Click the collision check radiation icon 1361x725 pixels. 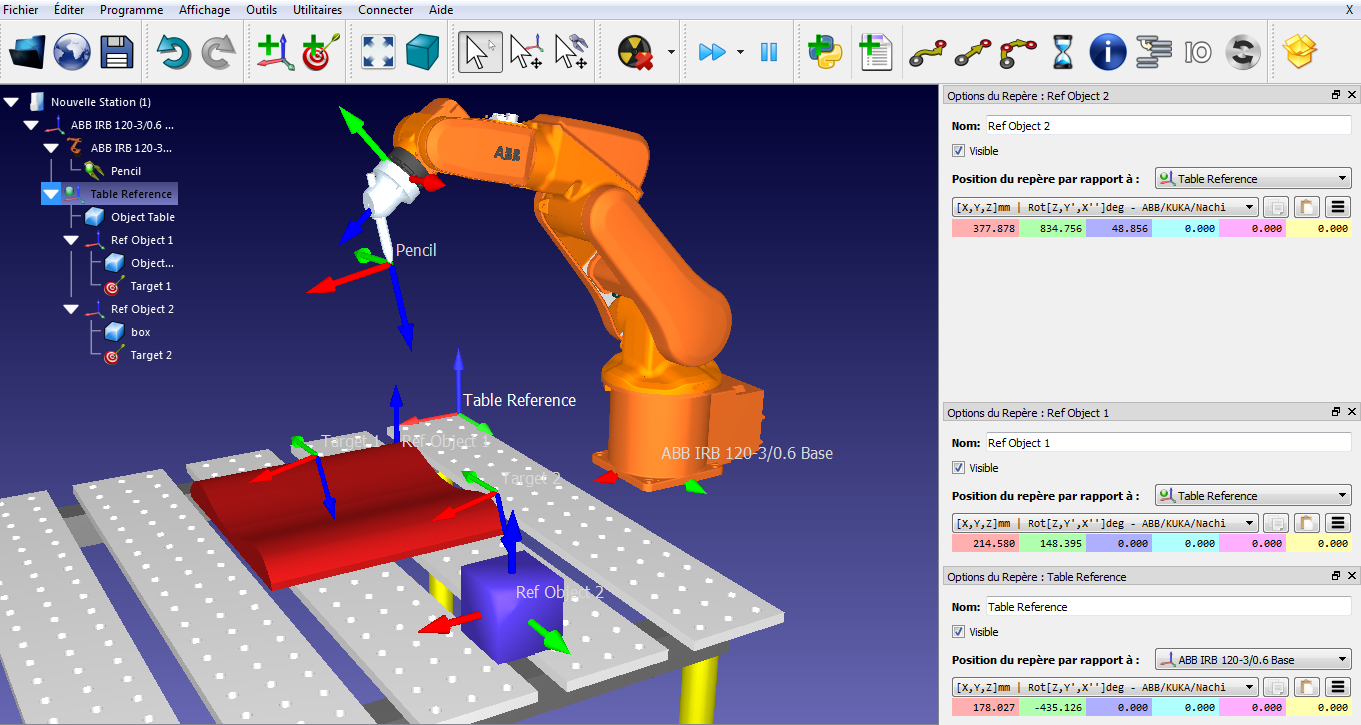tap(635, 51)
